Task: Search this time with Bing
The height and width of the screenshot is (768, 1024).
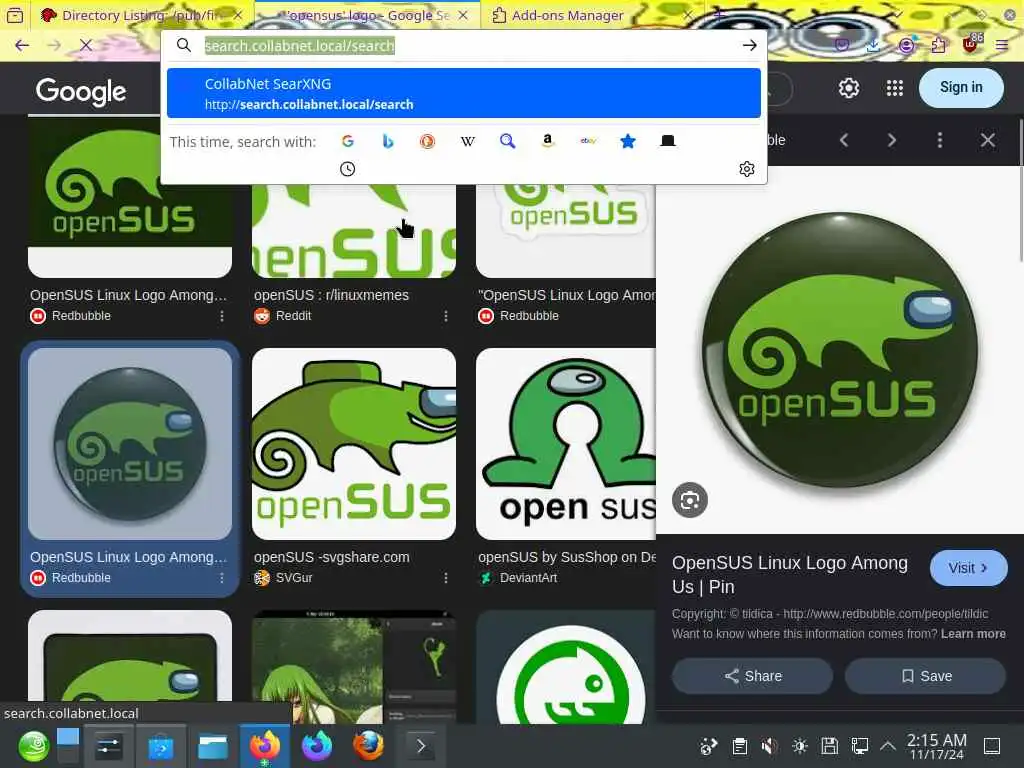Action: click(387, 141)
